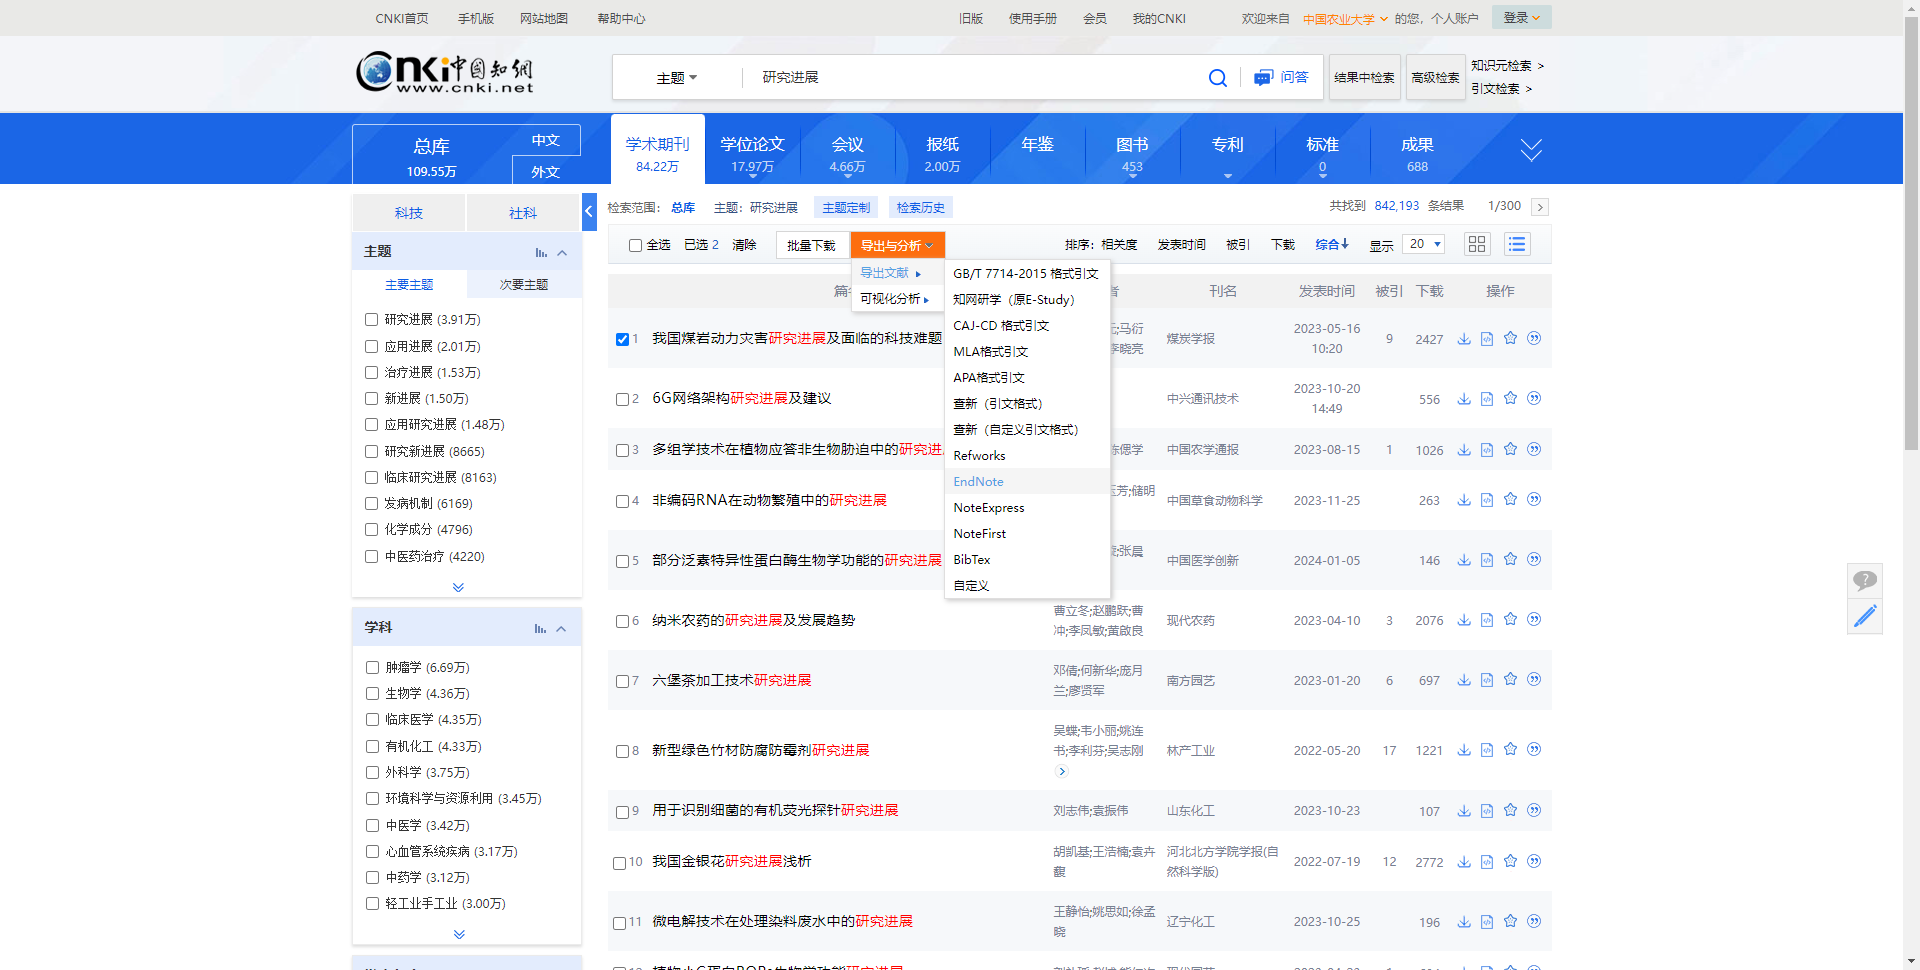The image size is (1920, 970).
Task: Open the pencil feedback floating icon
Action: tap(1864, 616)
